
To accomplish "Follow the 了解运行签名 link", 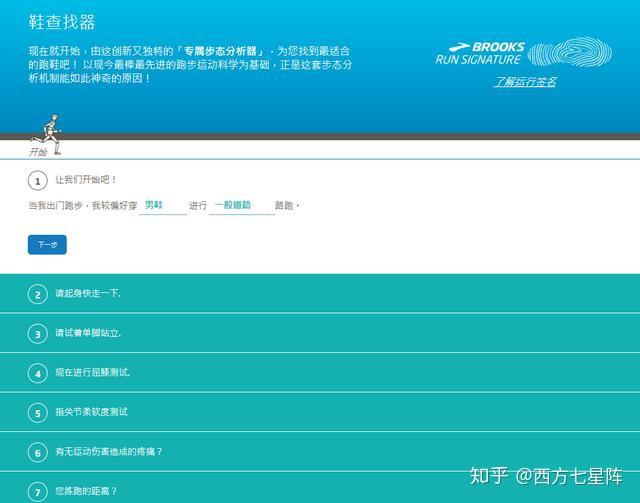I will (x=525, y=82).
